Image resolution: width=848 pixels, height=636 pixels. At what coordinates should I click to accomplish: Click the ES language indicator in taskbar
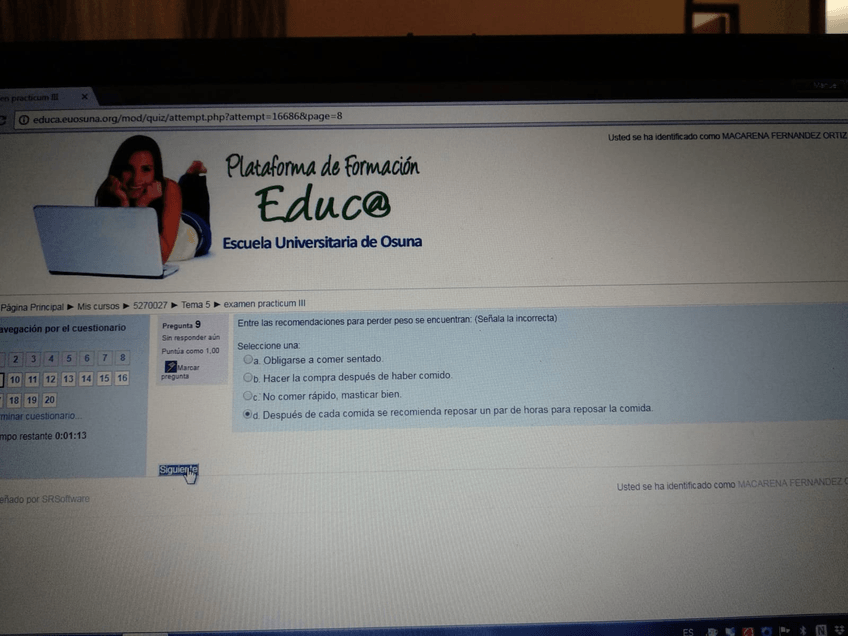(688, 631)
